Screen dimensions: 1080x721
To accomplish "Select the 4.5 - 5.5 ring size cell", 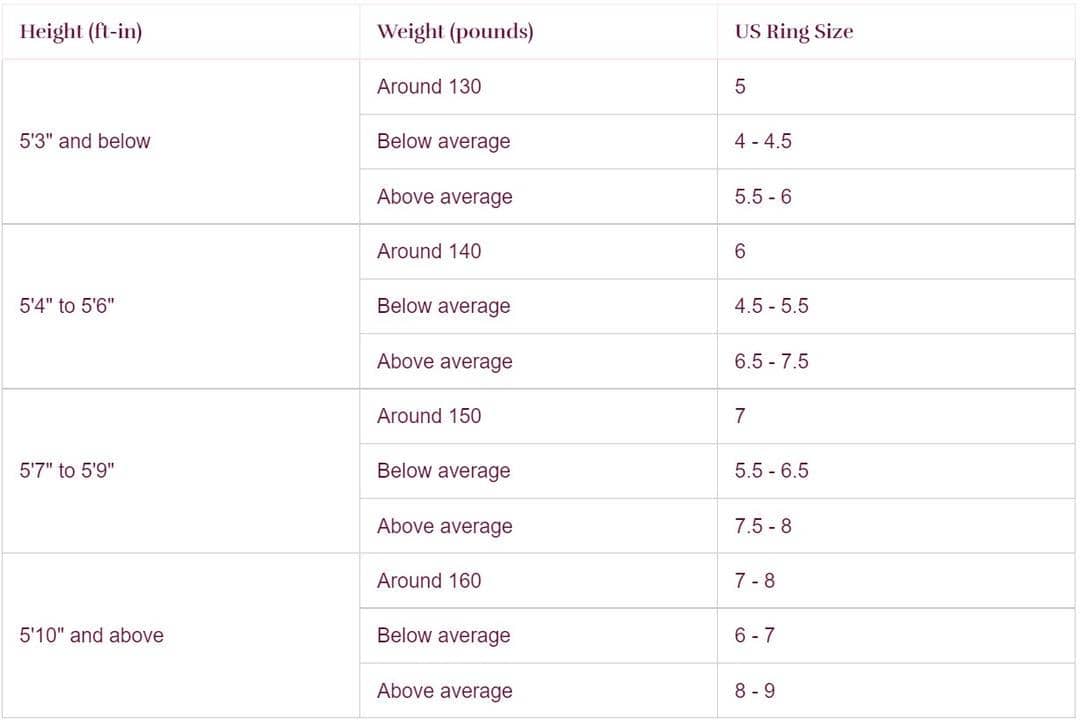I will point(771,307).
